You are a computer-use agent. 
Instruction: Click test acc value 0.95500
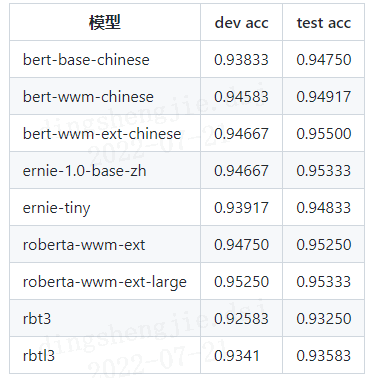tap(324, 134)
